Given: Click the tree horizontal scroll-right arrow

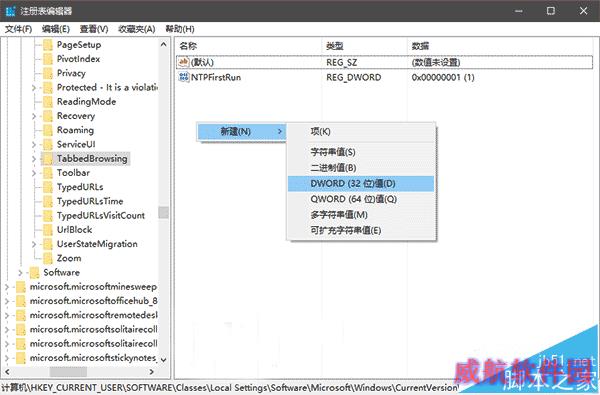Looking at the screenshot, I should pyautogui.click(x=152, y=372).
